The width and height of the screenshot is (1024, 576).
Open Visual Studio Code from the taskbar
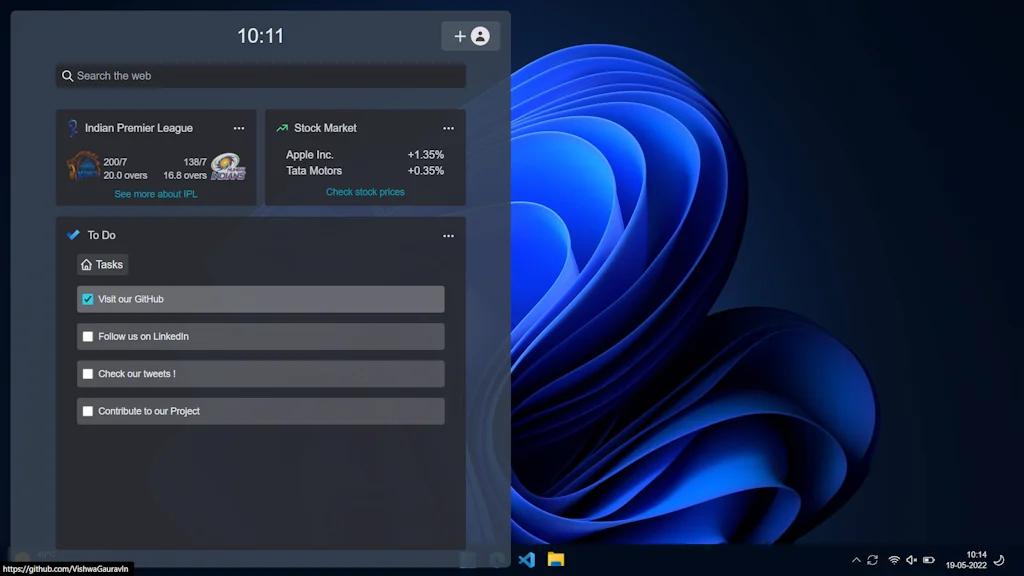[x=526, y=559]
